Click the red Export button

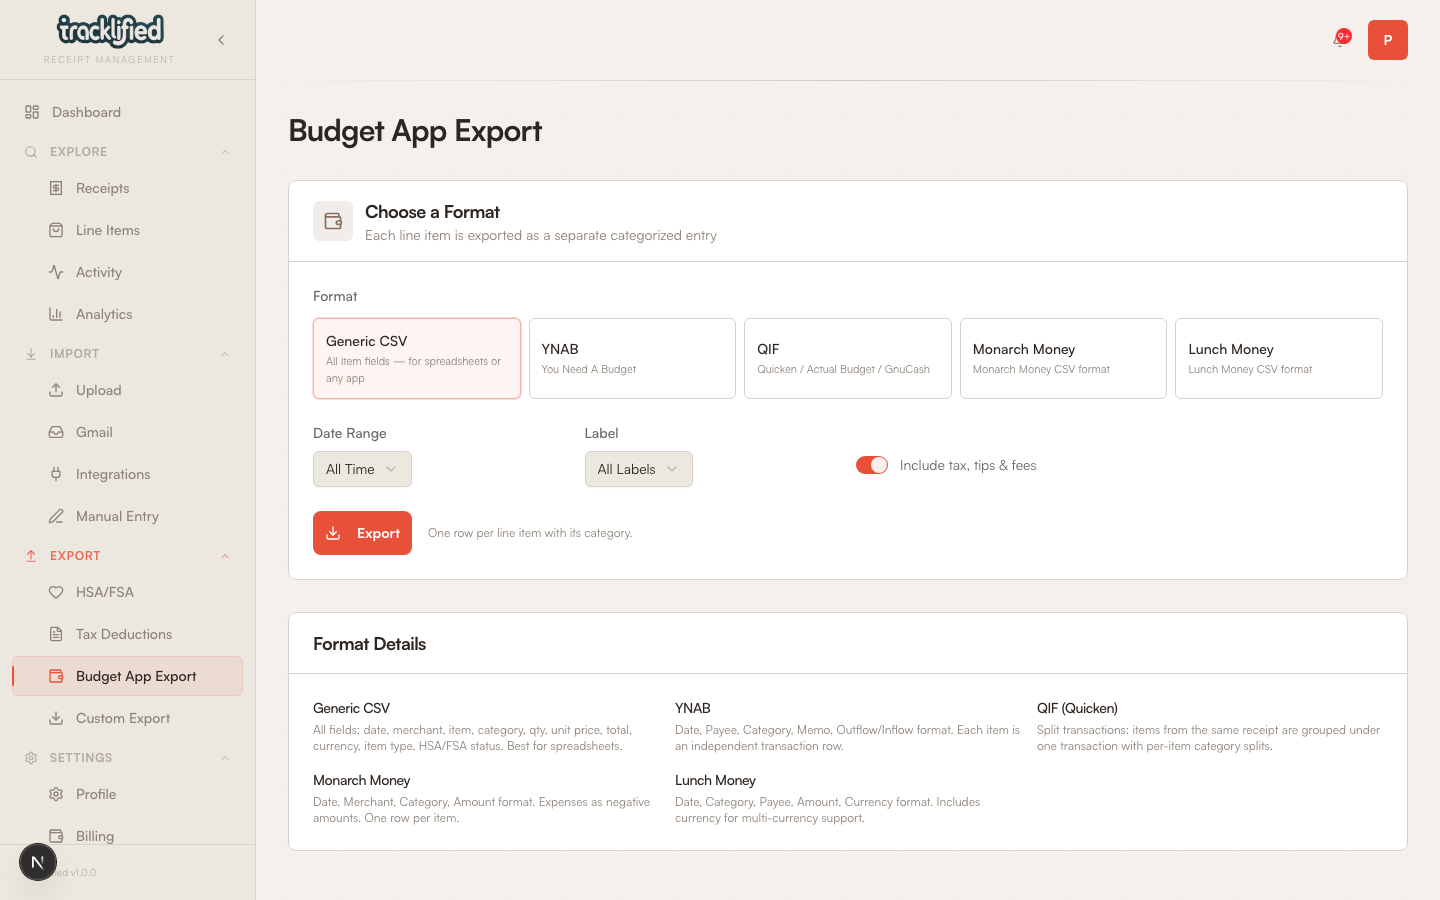362,533
